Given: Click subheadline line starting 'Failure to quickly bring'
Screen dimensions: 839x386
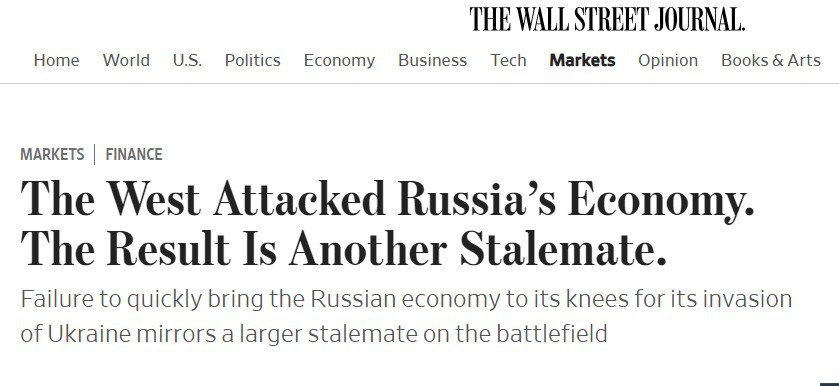Looking at the screenshot, I should point(406,300).
